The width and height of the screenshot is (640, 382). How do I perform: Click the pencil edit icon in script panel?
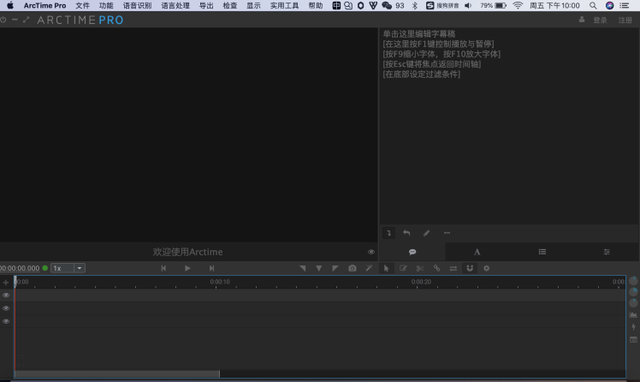tap(426, 233)
